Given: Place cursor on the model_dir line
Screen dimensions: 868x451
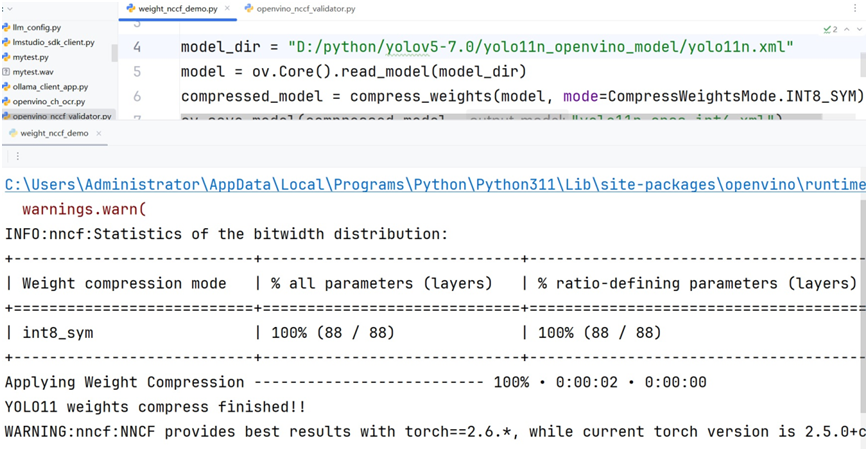Looking at the screenshot, I should (x=487, y=47).
